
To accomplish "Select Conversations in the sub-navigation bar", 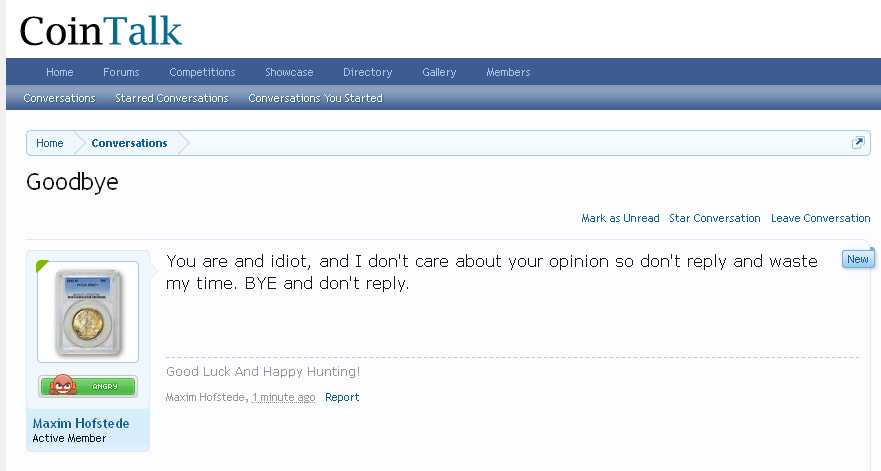I will [59, 98].
